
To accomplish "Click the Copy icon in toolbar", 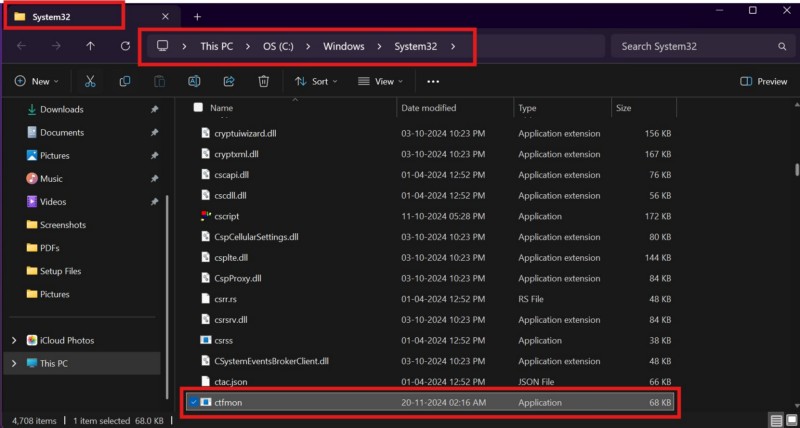I will 125,81.
